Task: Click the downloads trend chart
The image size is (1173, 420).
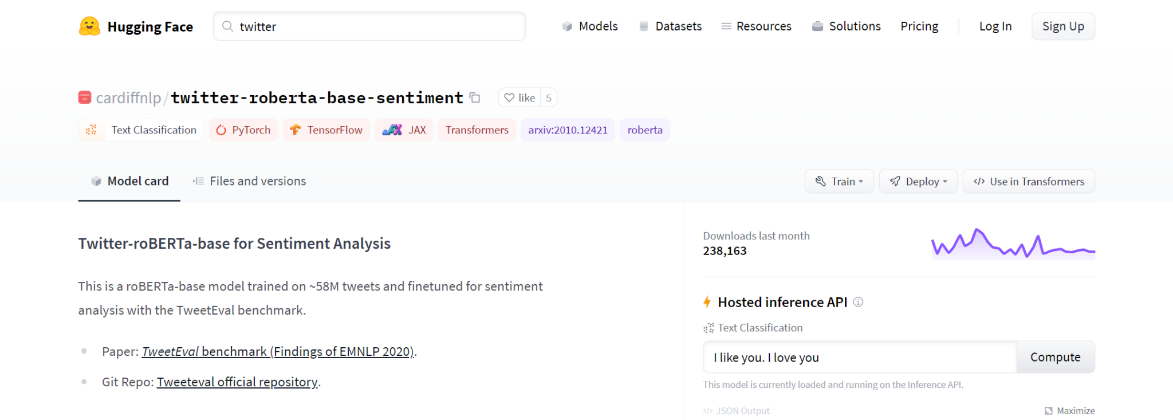Action: tap(1012, 244)
